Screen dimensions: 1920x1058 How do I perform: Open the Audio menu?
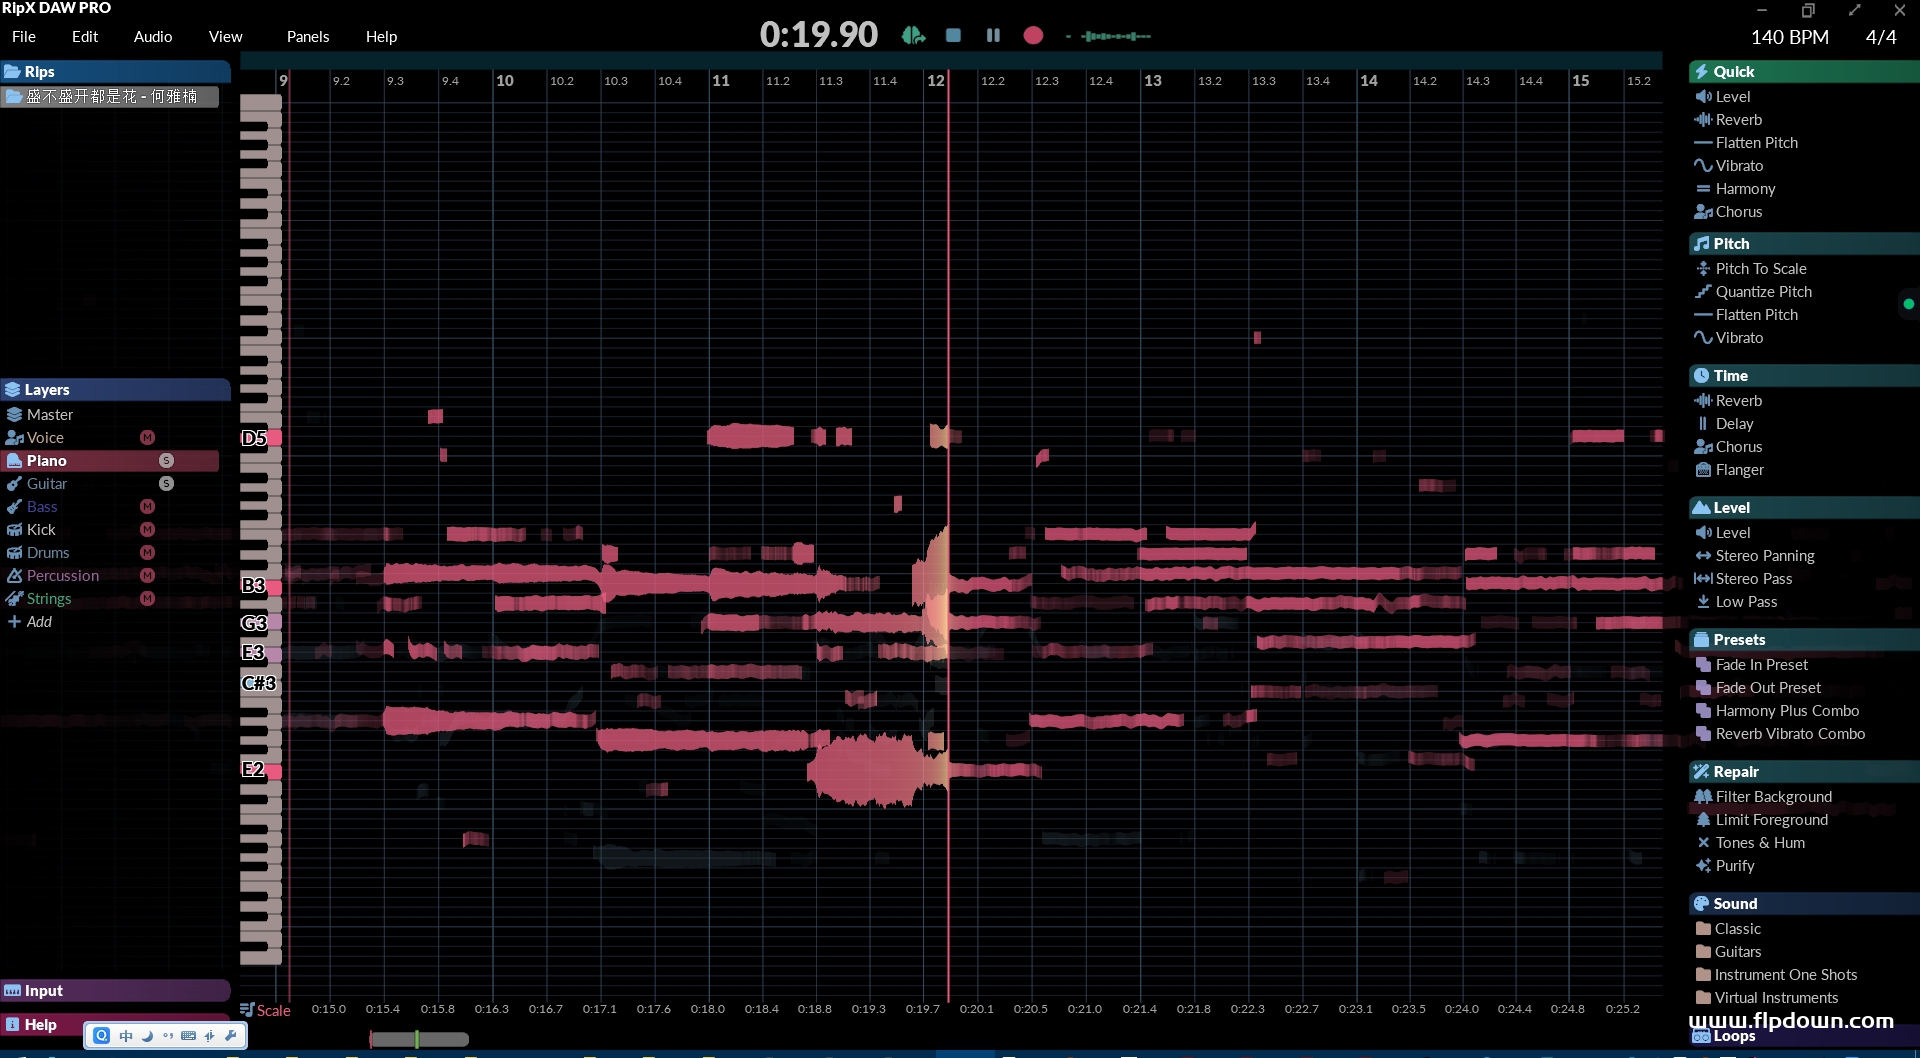153,37
